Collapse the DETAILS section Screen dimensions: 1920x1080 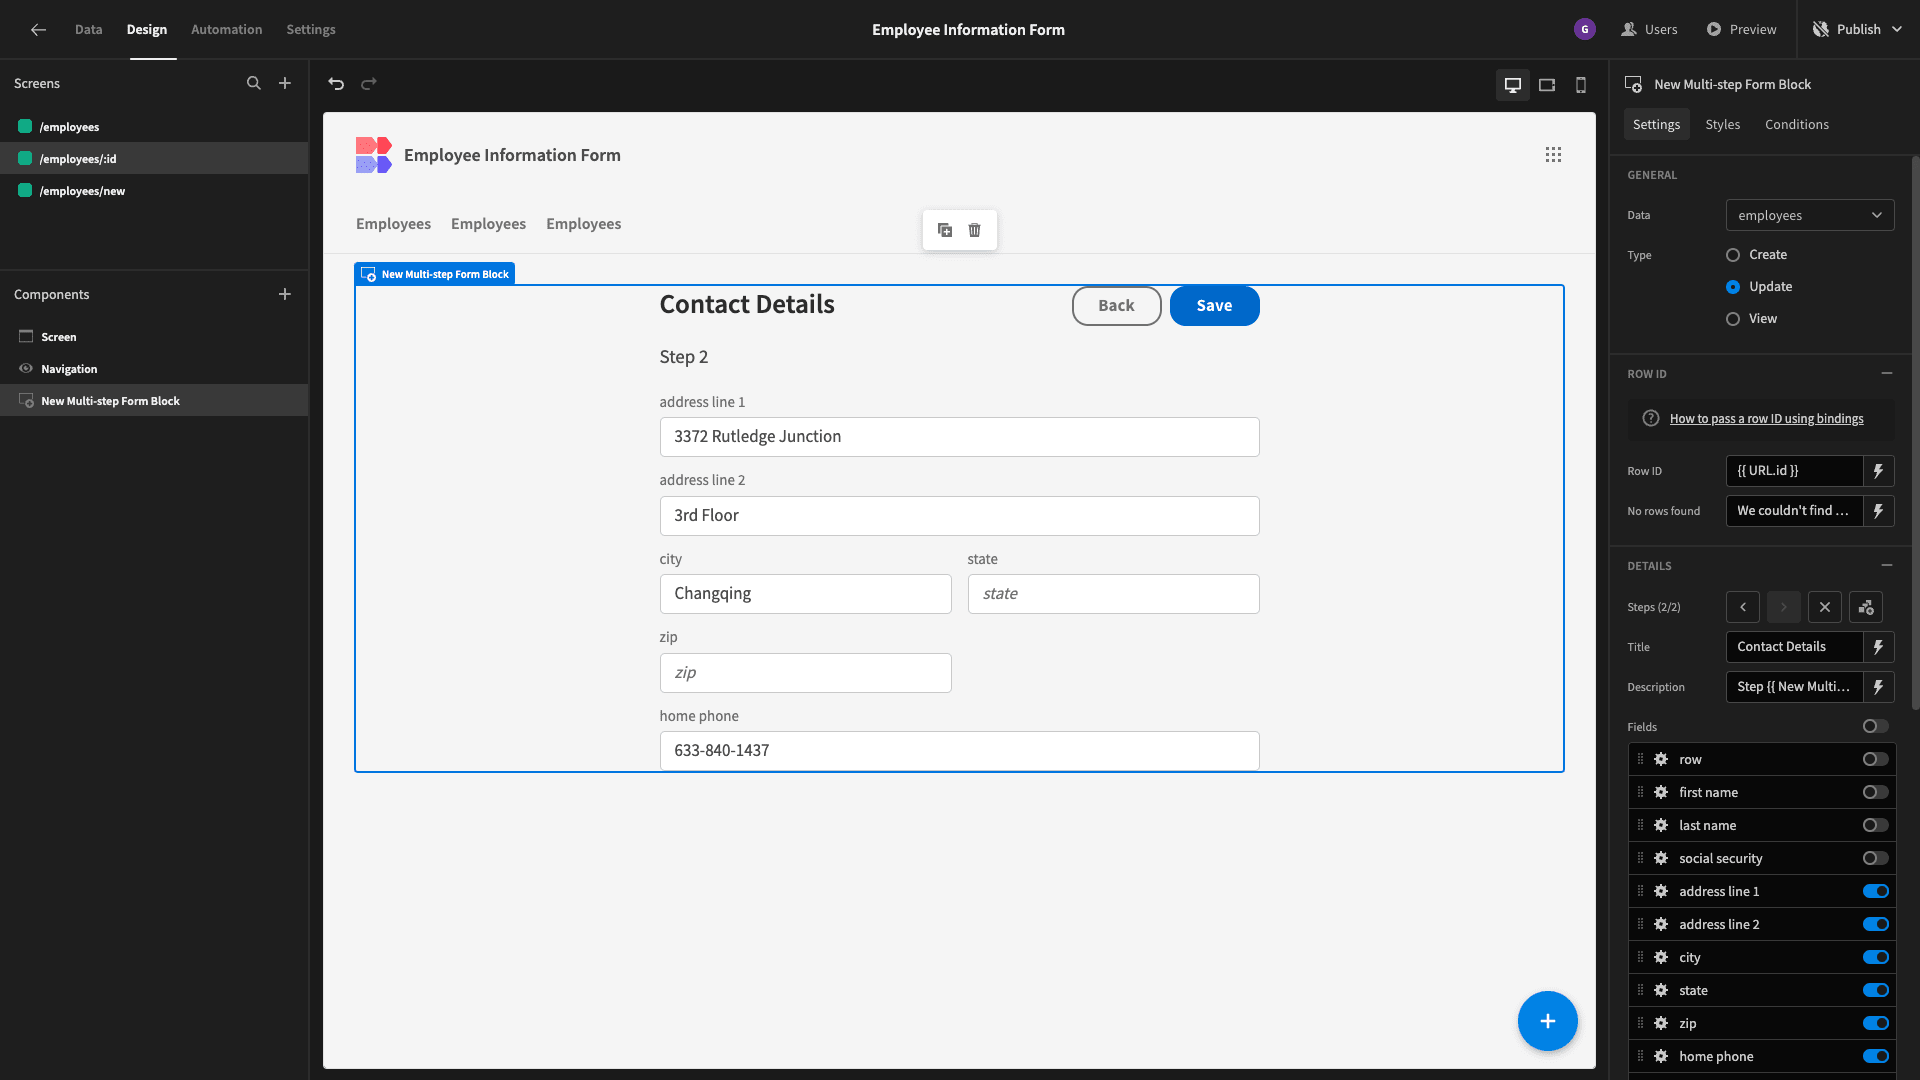click(x=1887, y=565)
